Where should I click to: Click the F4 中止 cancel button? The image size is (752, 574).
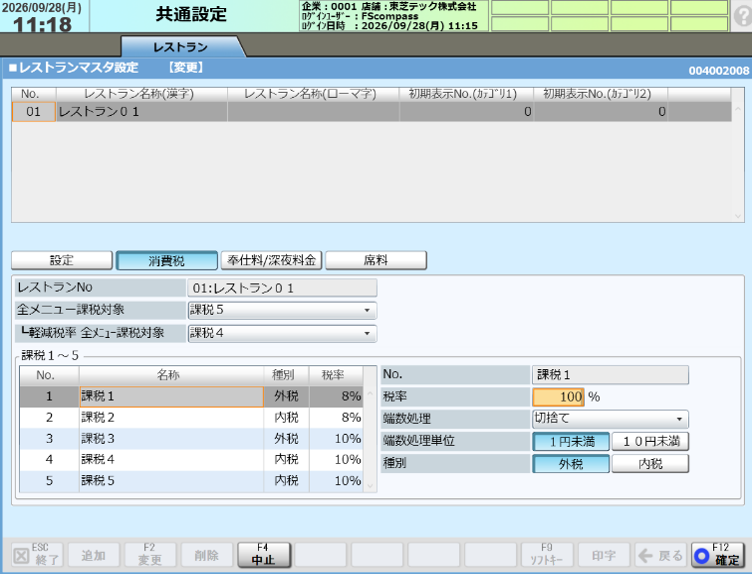(x=264, y=555)
